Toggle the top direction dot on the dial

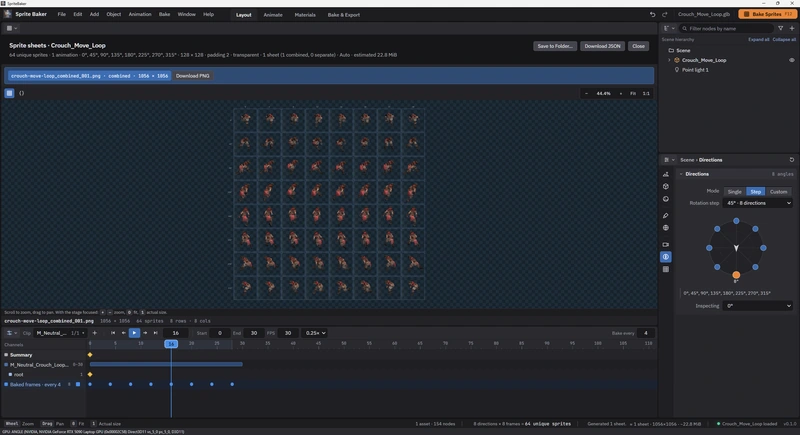click(736, 221)
